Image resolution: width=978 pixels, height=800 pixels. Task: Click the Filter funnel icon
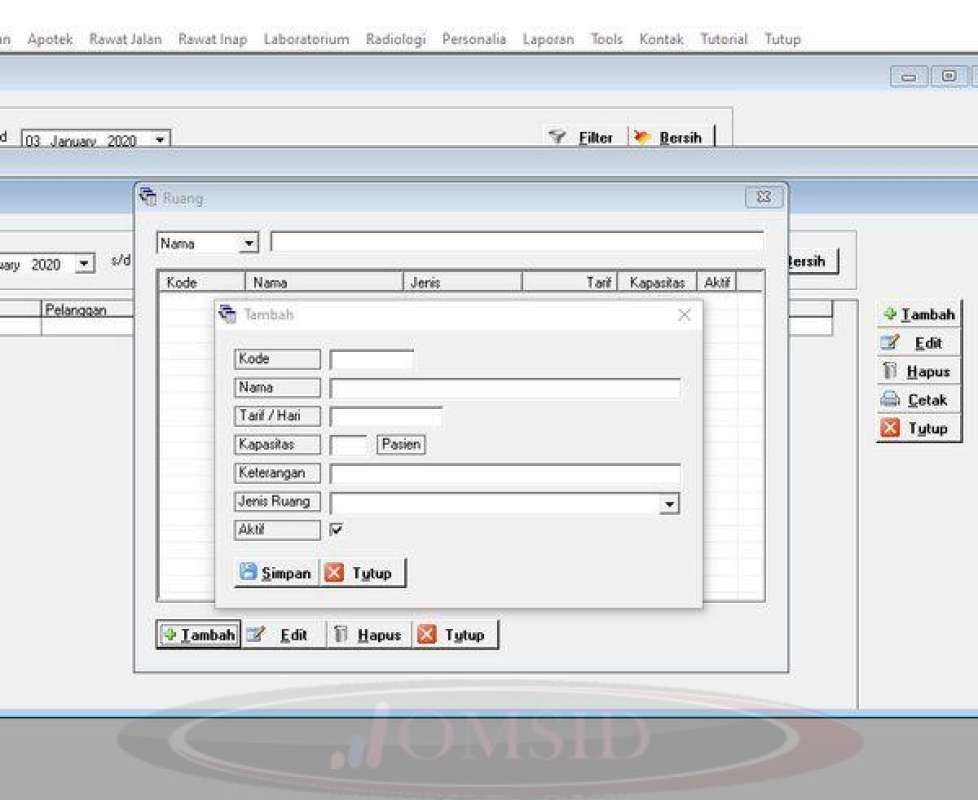point(556,137)
